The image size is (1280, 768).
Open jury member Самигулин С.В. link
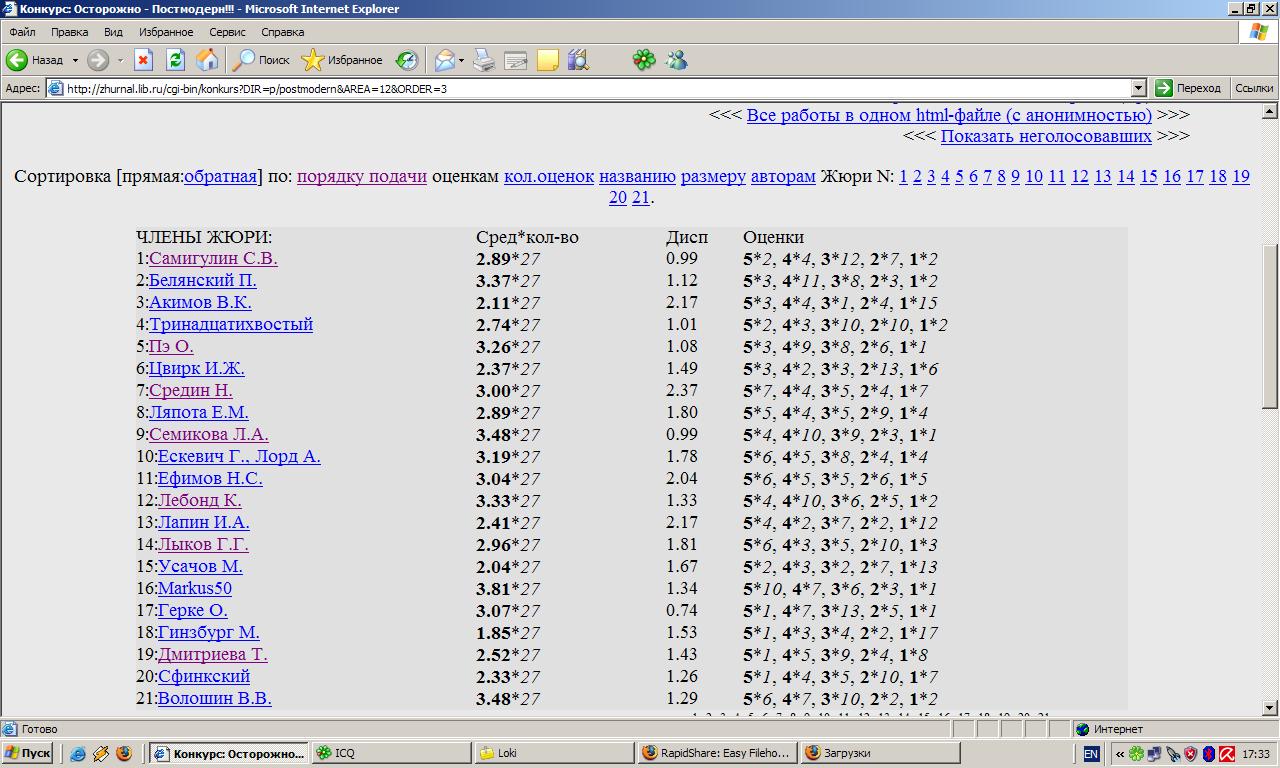click(213, 258)
